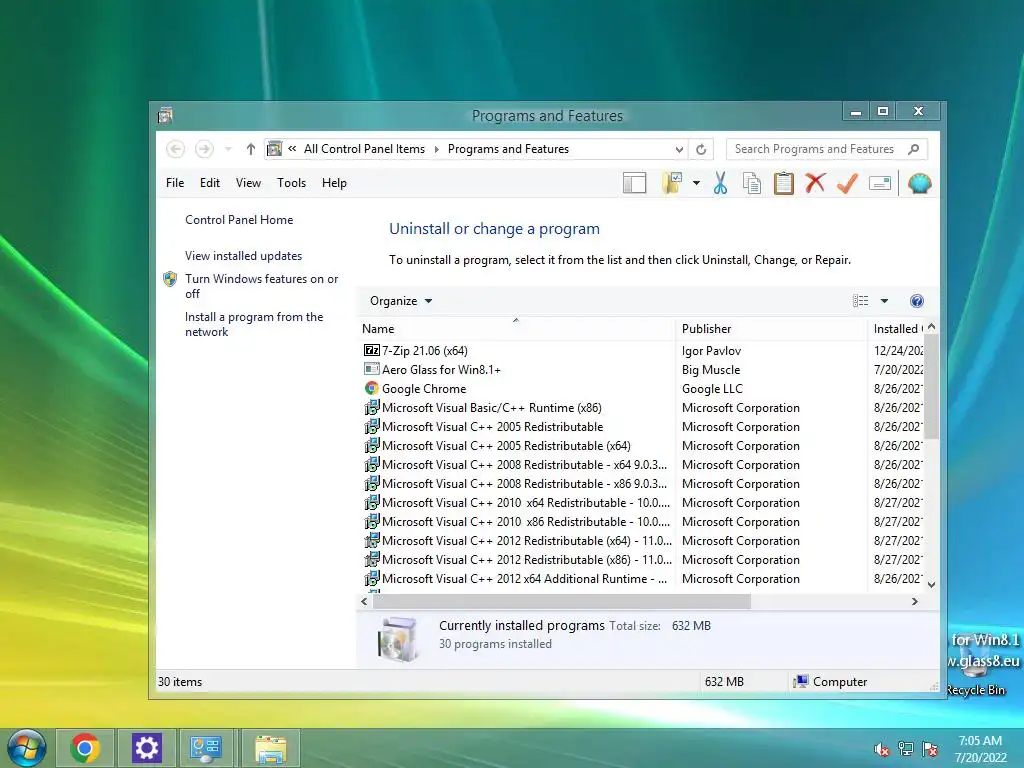This screenshot has height=768, width=1024.
Task: Click the Up one level arrow
Action: (250, 150)
